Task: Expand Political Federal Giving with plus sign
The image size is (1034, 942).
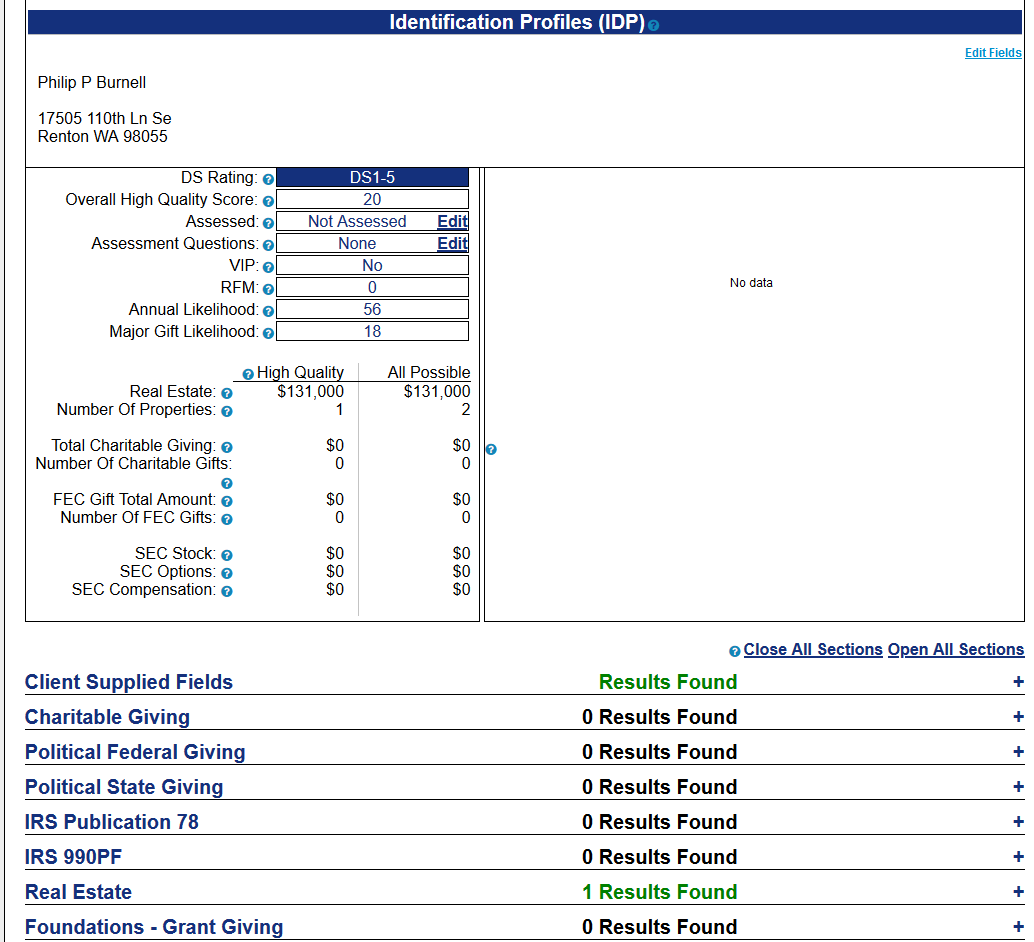Action: [x=1018, y=752]
